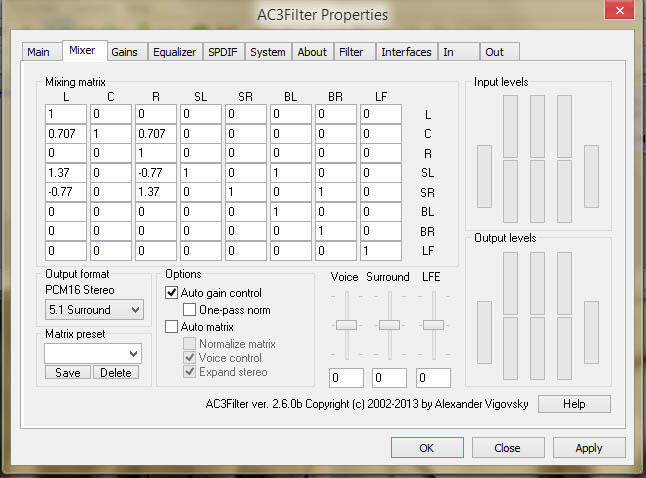Click the LFE gain value field
This screenshot has height=478, width=646.
(433, 378)
